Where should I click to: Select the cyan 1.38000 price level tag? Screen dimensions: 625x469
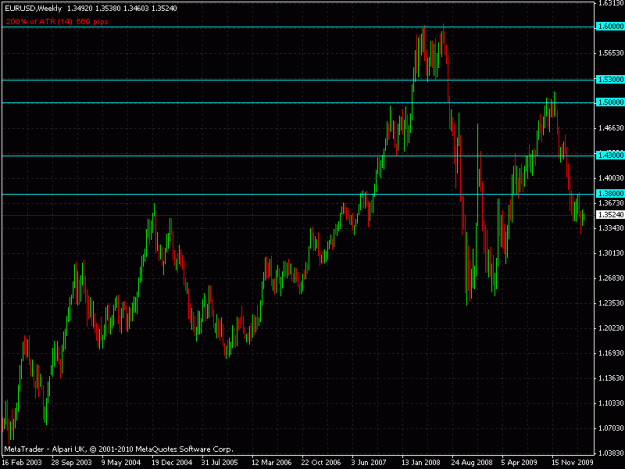point(610,194)
